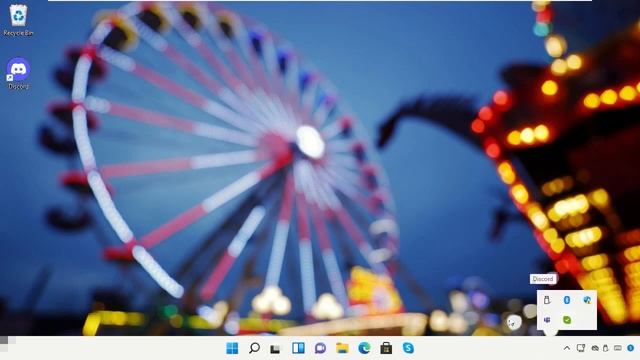Open the Recycle Bin desktop icon
Viewport: 640px width, 360px height.
coord(18,20)
